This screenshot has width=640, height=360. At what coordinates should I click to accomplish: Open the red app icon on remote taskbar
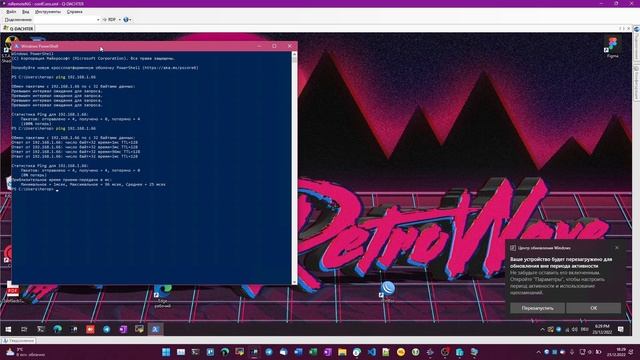[x=90, y=329]
